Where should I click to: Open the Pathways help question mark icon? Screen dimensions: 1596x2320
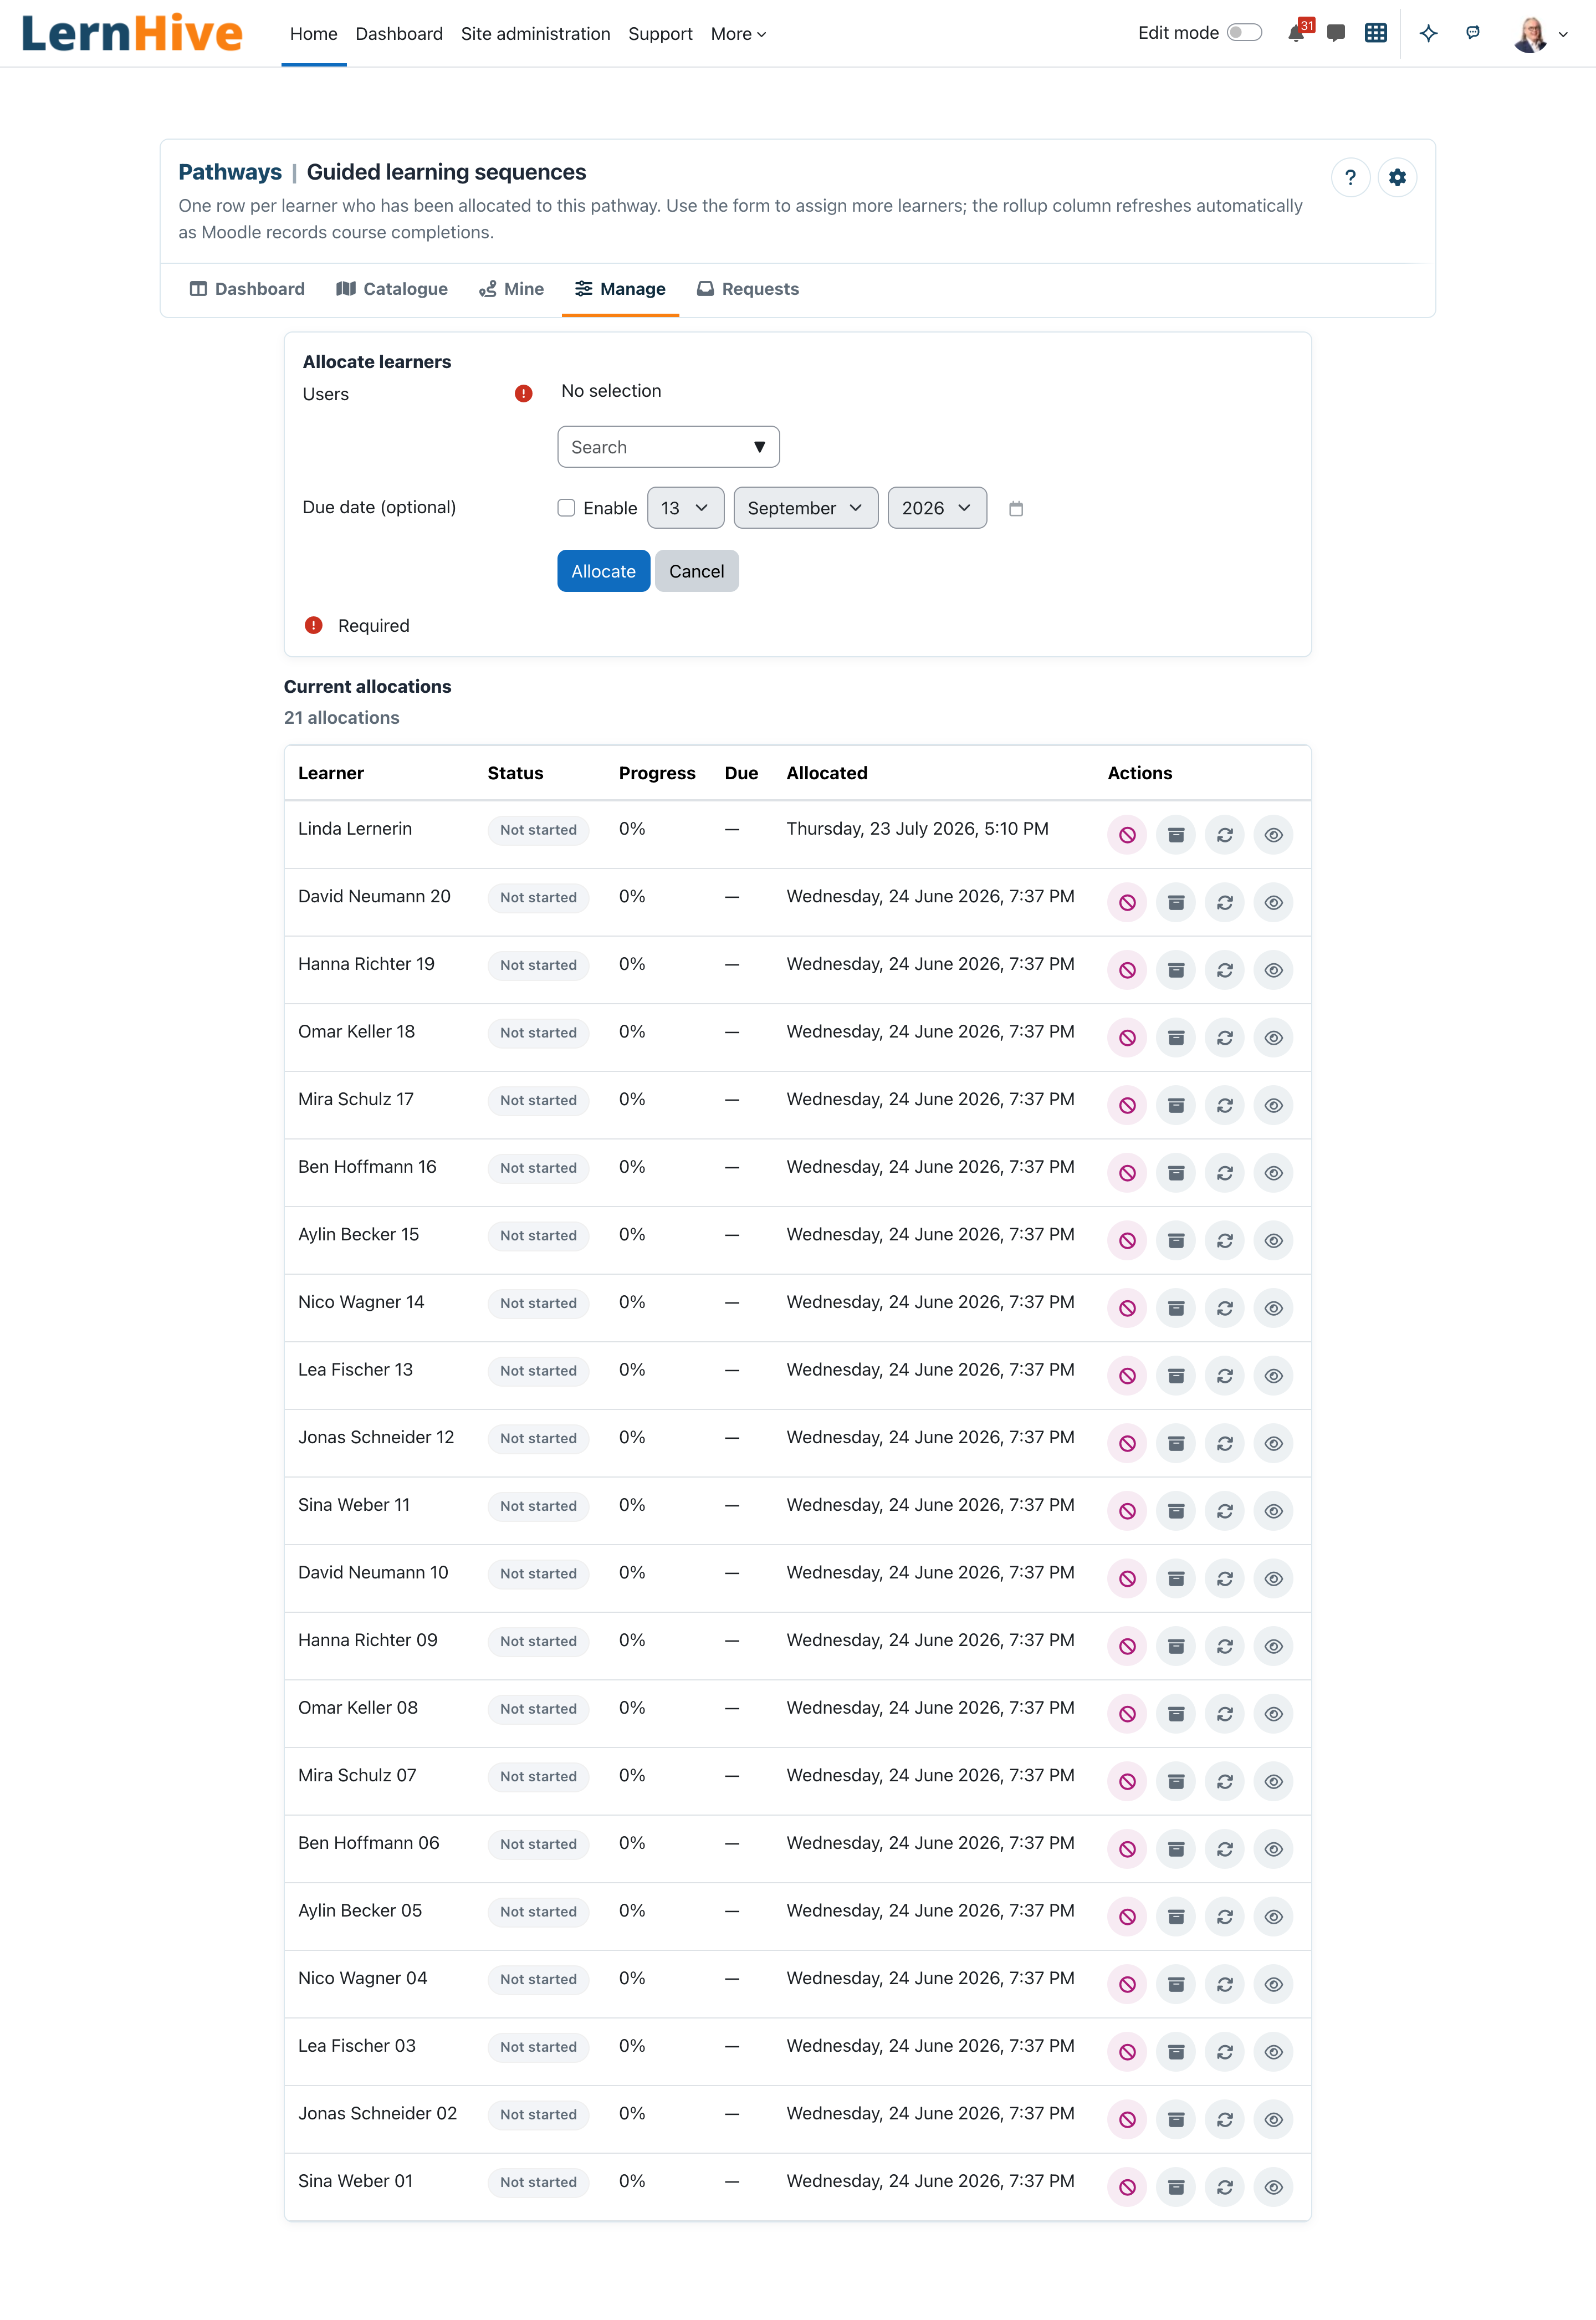point(1350,177)
